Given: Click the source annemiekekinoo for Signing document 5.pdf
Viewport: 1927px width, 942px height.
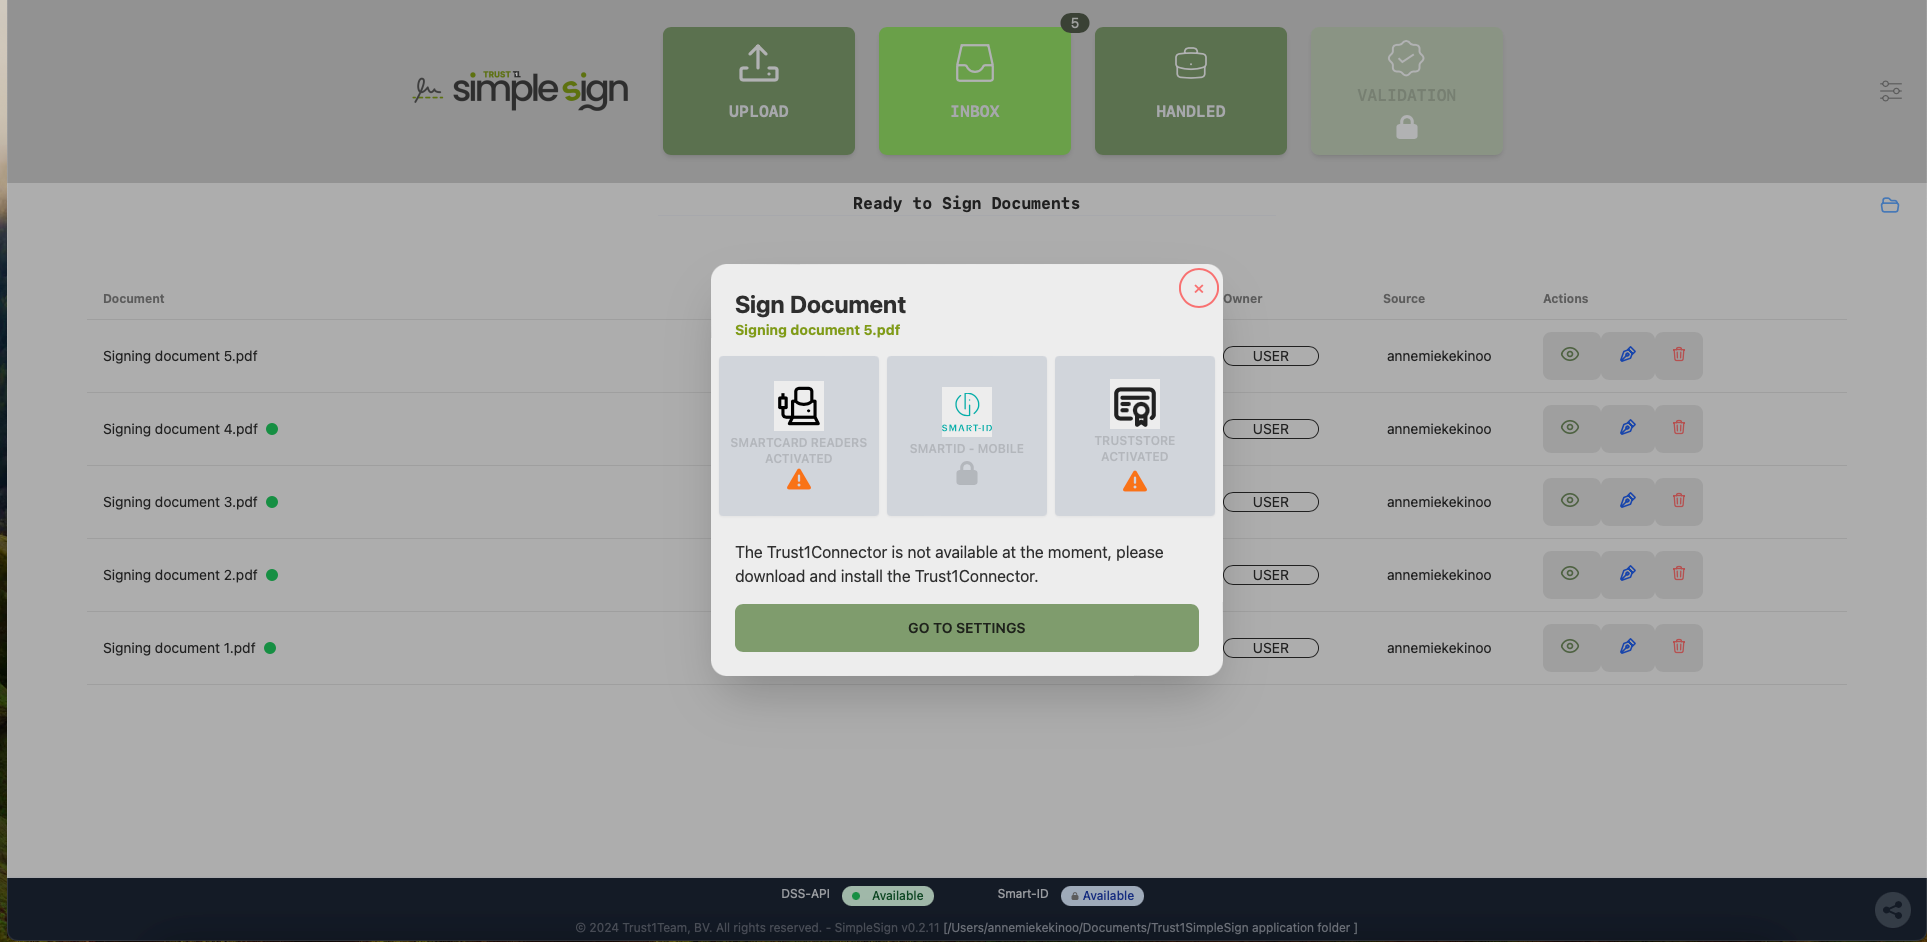Looking at the screenshot, I should [1439, 356].
